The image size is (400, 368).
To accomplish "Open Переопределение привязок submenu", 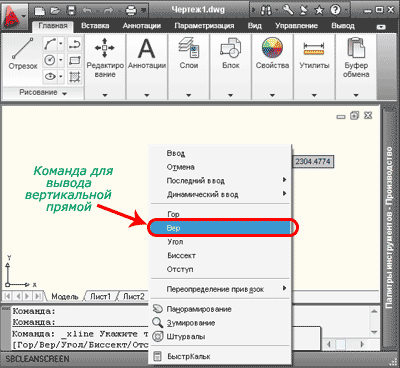I will [220, 289].
